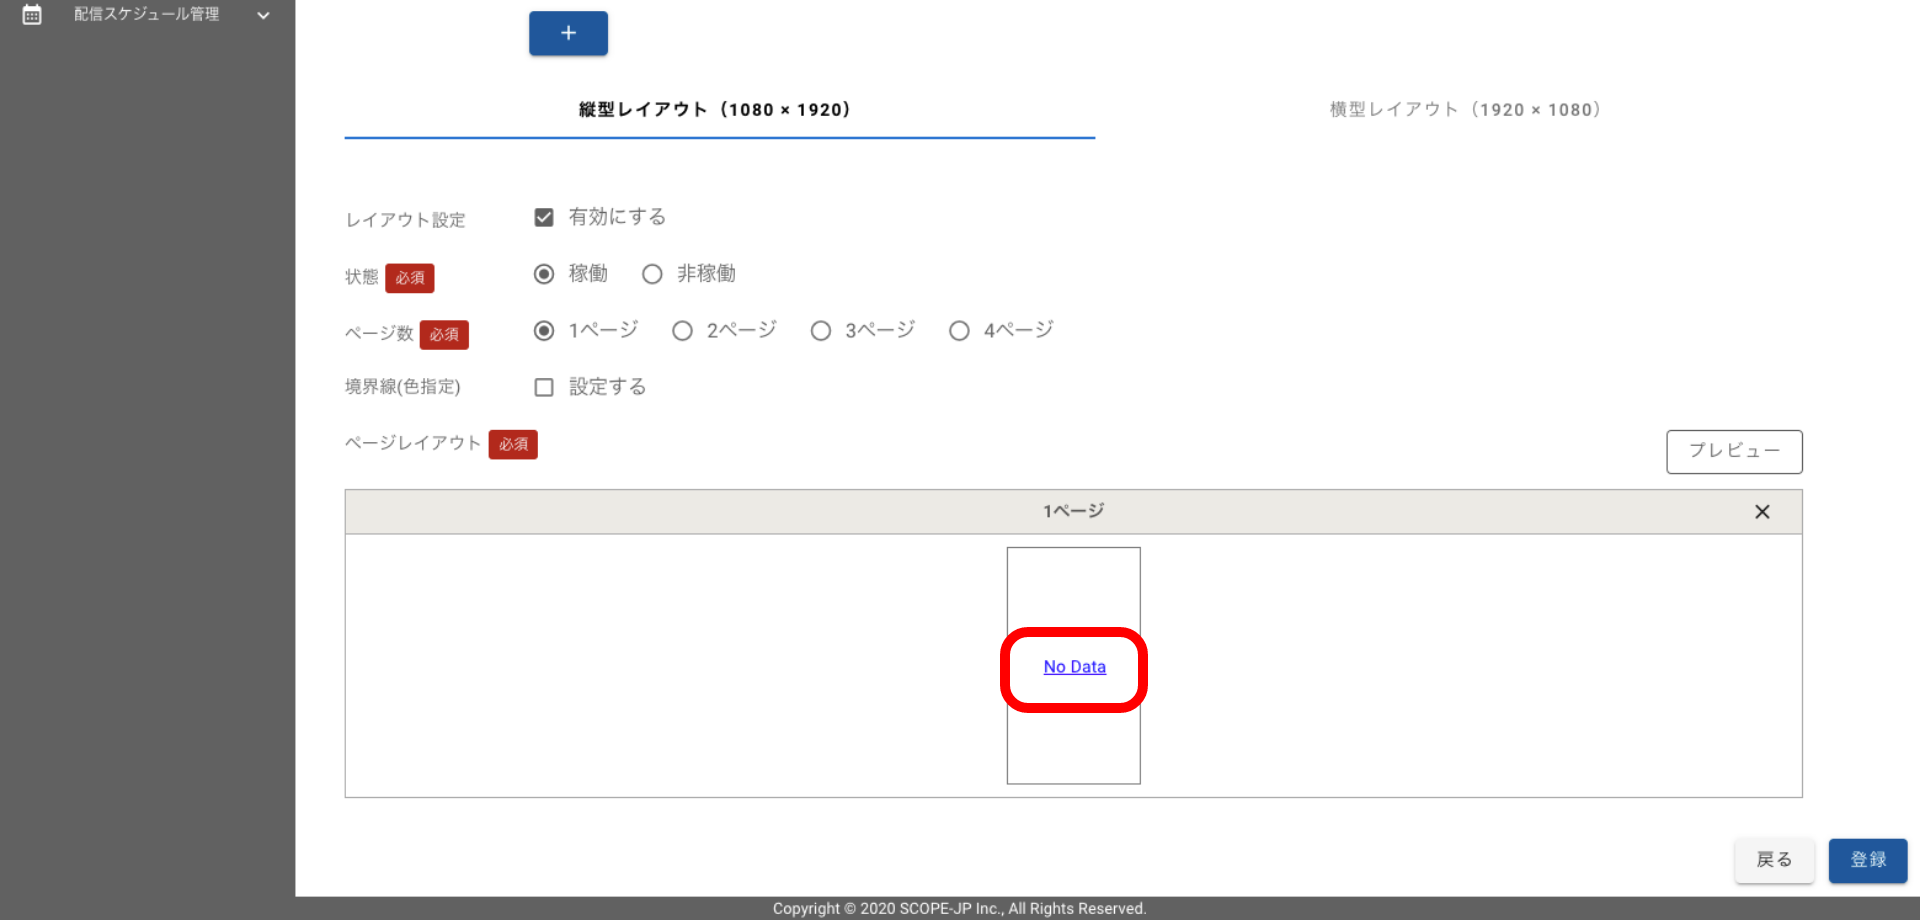
Task: Close the 1ページ panel with X icon
Action: tap(1762, 512)
